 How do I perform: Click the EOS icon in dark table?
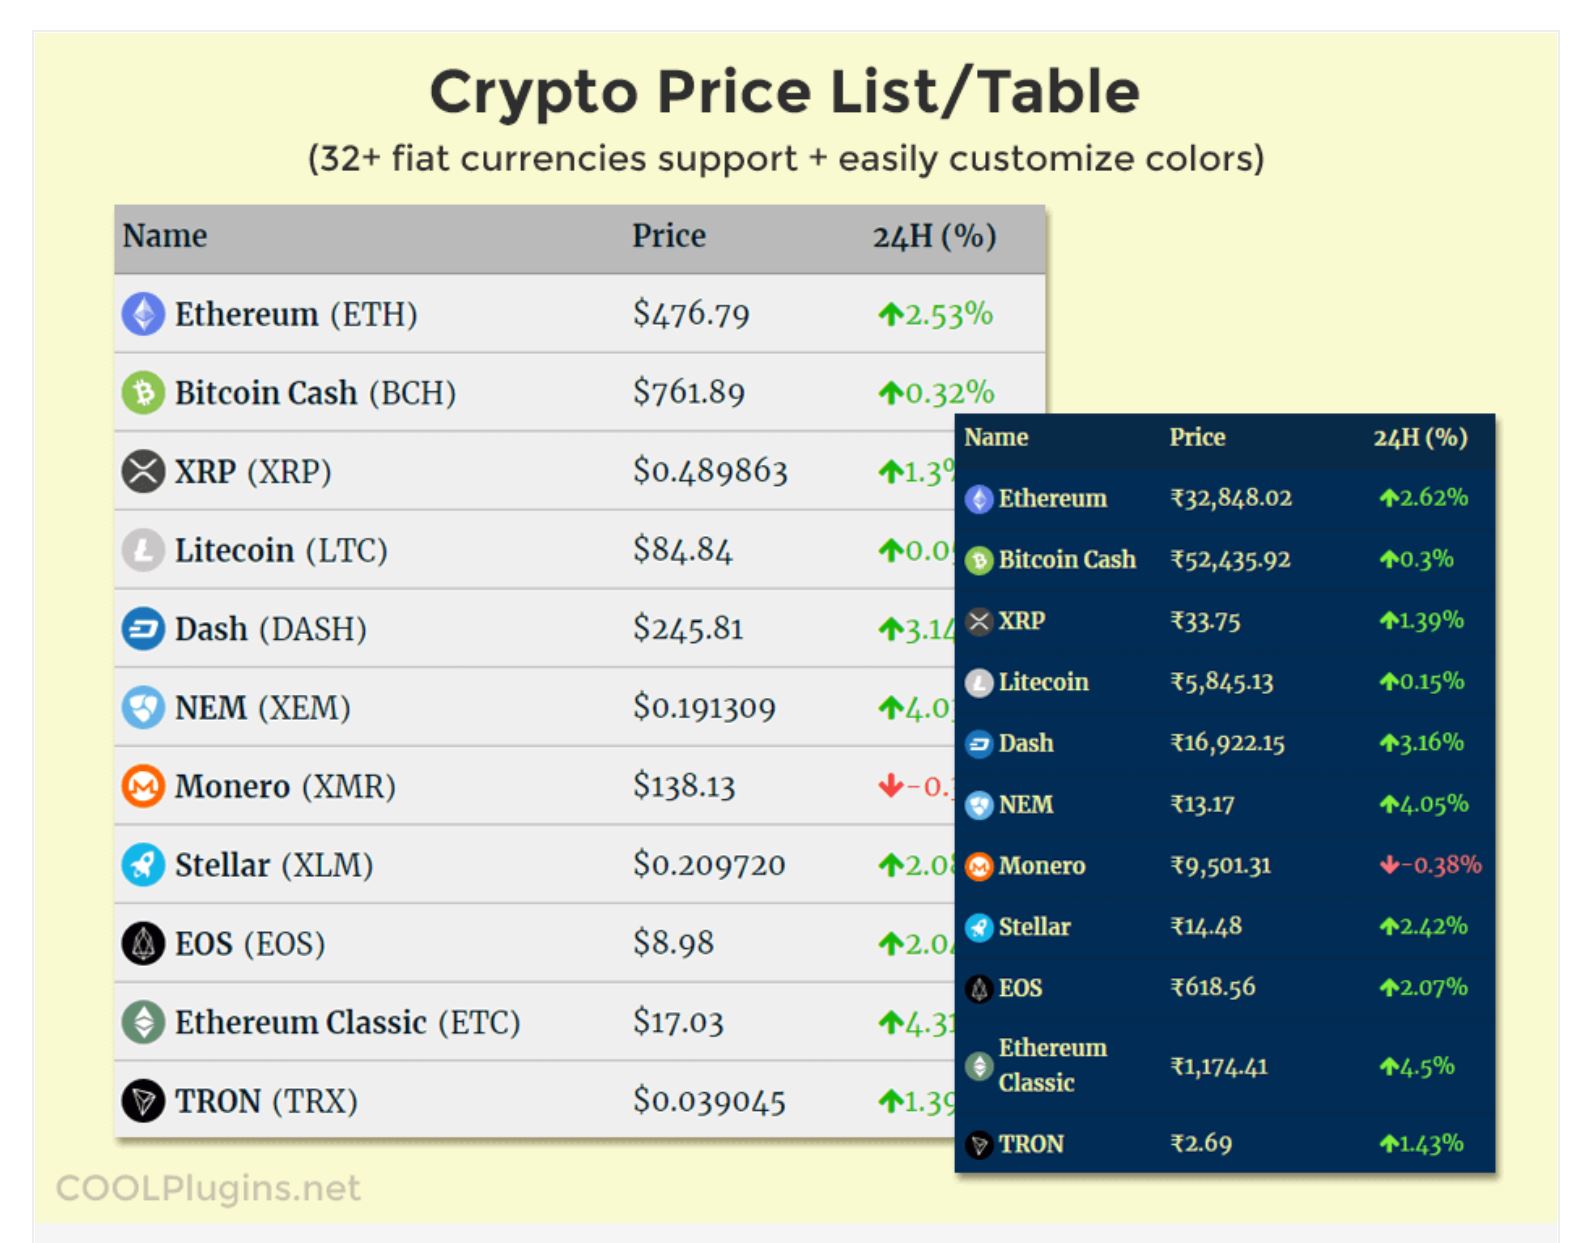pyautogui.click(x=980, y=989)
